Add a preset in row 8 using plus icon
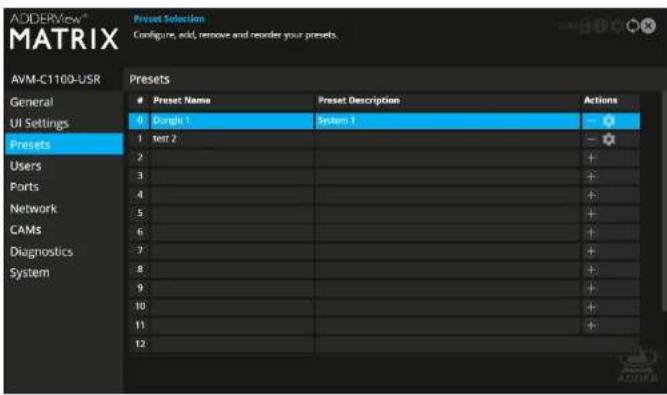The height and width of the screenshot is (395, 667). point(591,270)
